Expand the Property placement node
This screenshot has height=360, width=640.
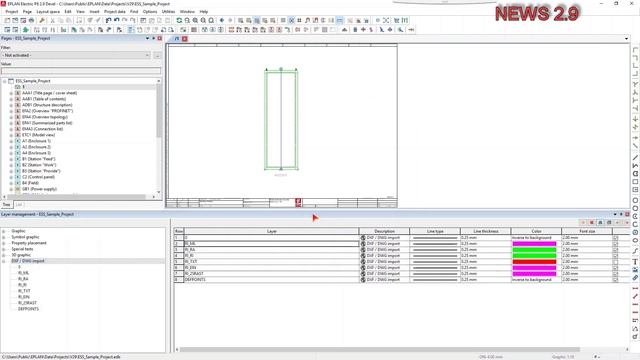[x=4, y=243]
